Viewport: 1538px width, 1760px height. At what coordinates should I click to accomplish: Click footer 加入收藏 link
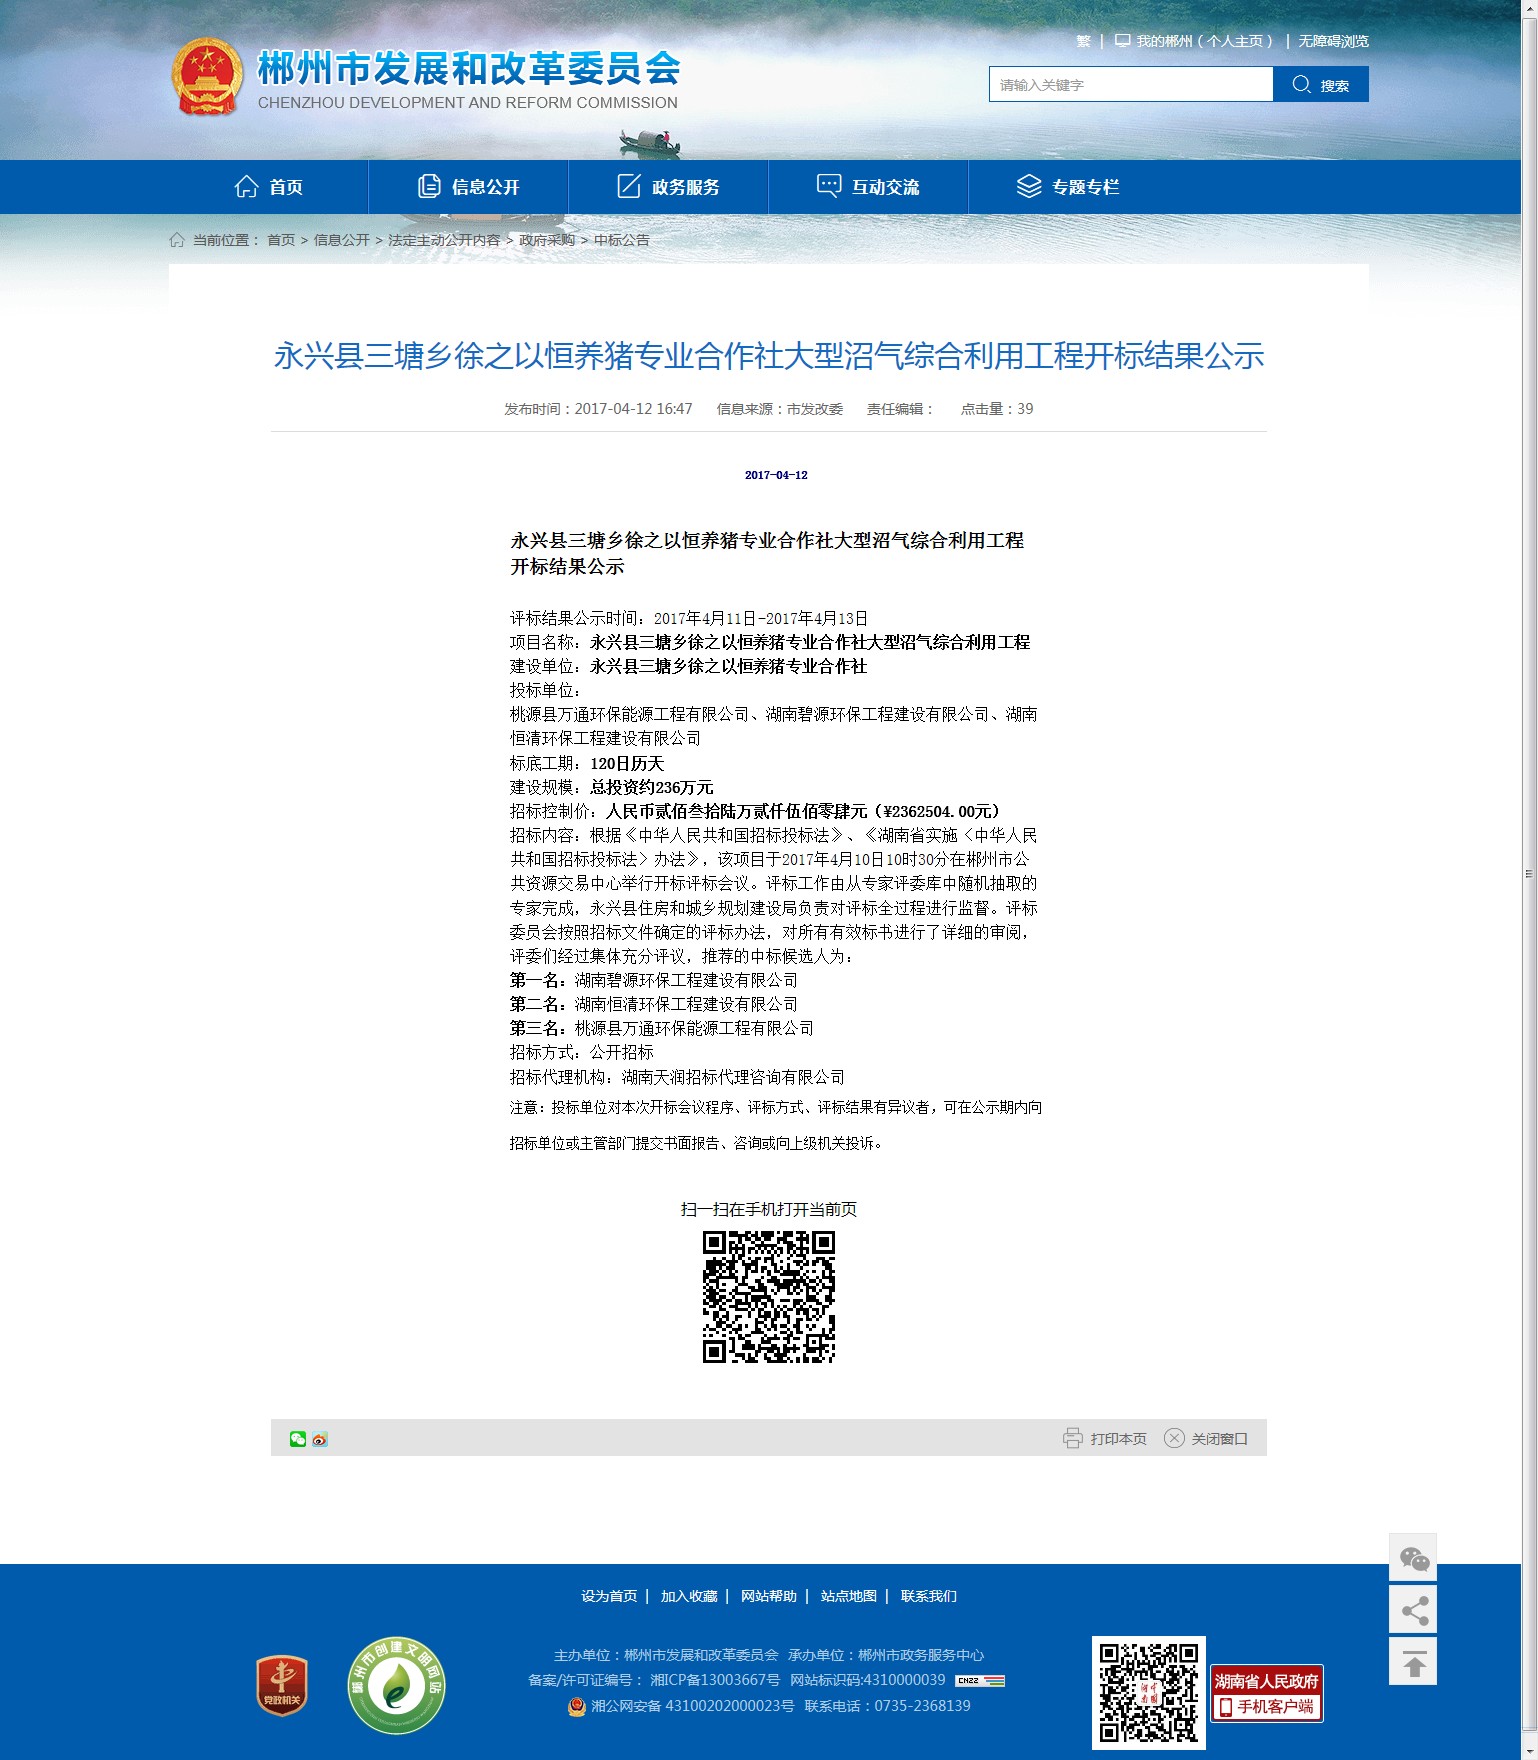pyautogui.click(x=689, y=1596)
